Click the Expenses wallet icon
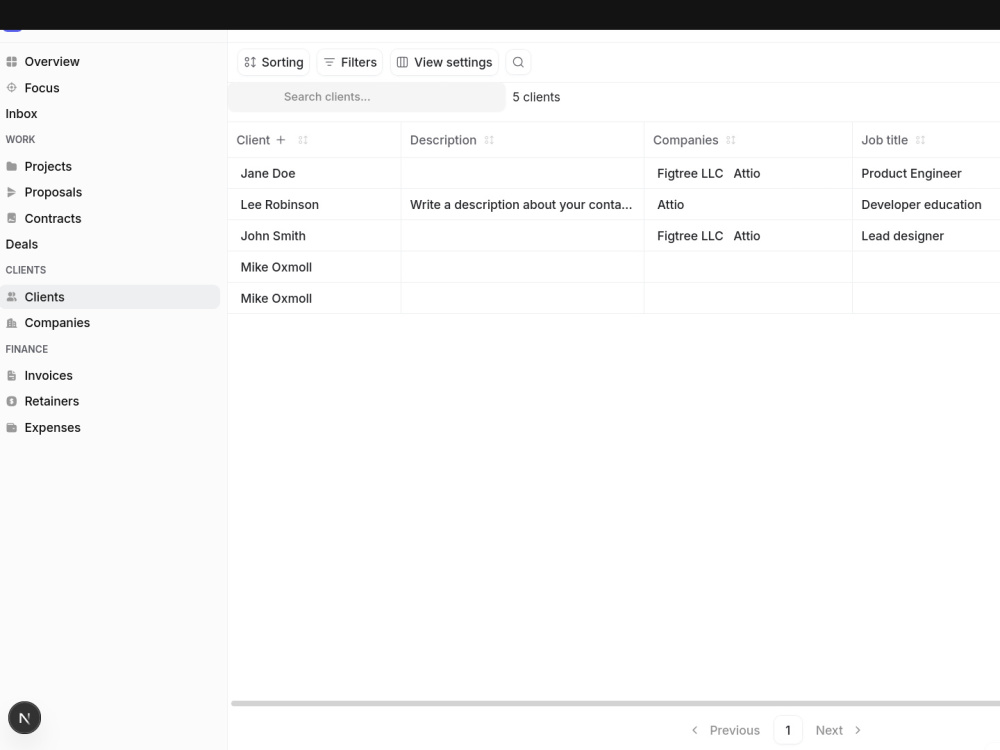 coord(11,428)
